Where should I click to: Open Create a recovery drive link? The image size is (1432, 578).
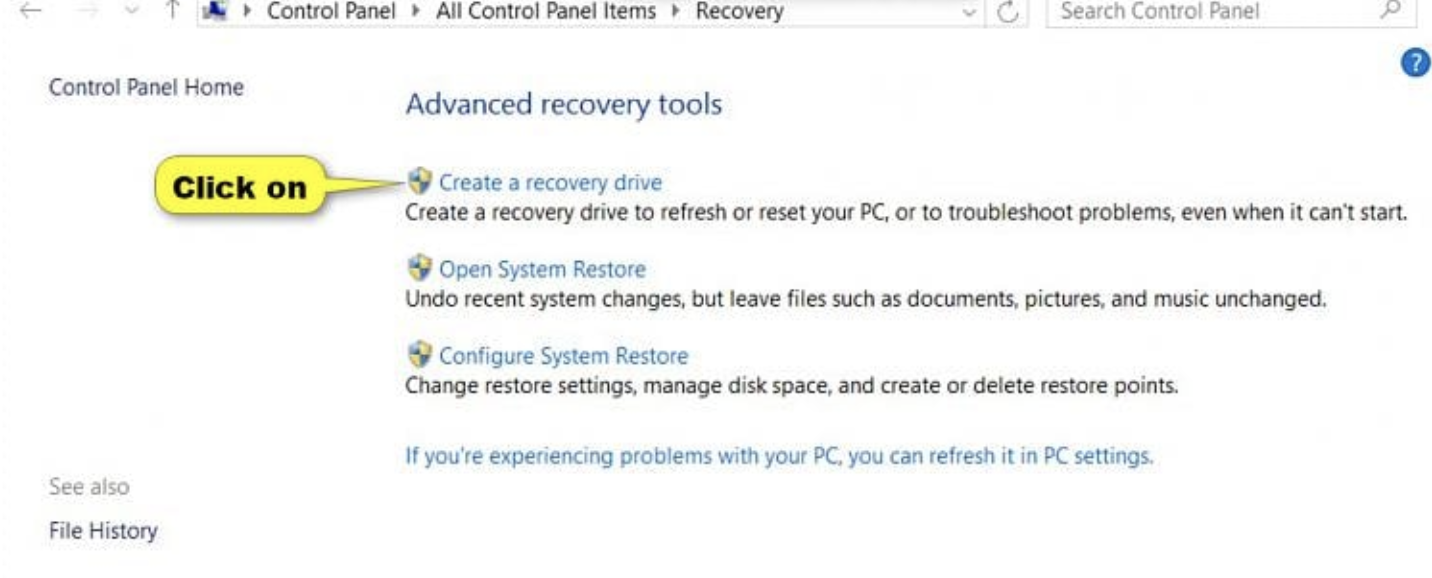(x=550, y=182)
